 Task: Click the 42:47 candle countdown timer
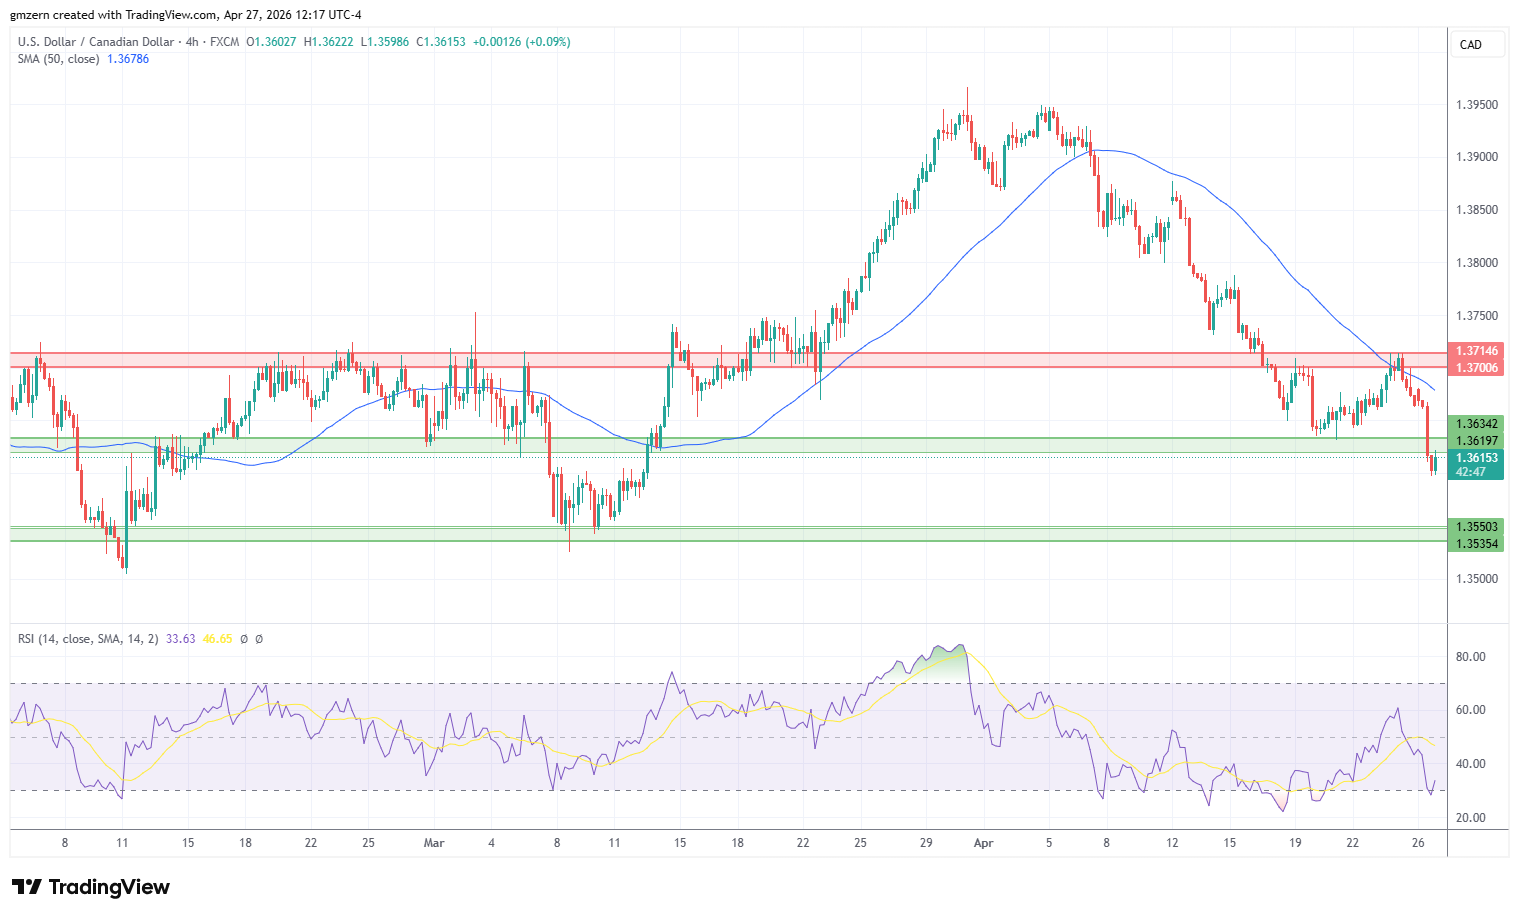(1471, 472)
